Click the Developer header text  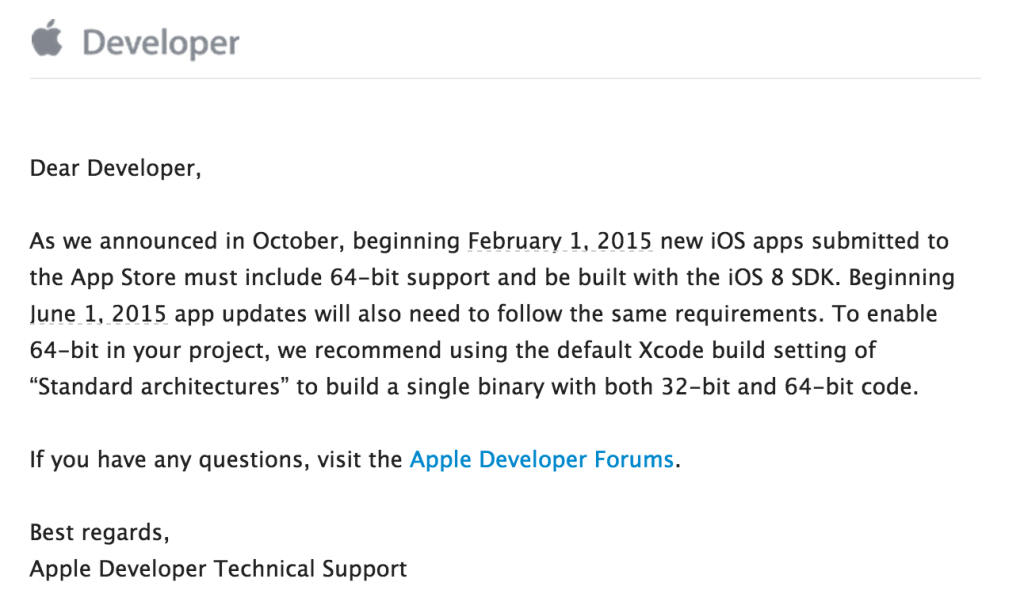pyautogui.click(x=161, y=44)
